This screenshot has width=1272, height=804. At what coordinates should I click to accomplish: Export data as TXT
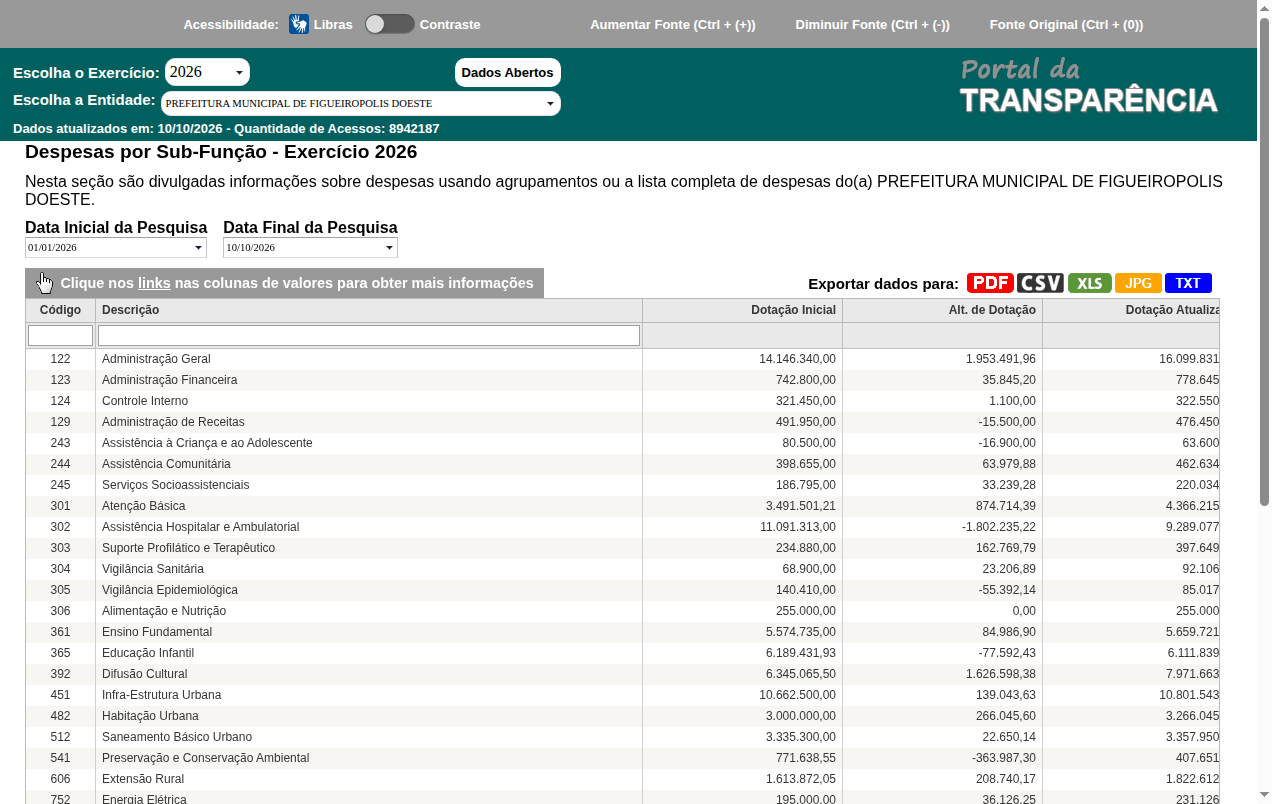(1188, 283)
